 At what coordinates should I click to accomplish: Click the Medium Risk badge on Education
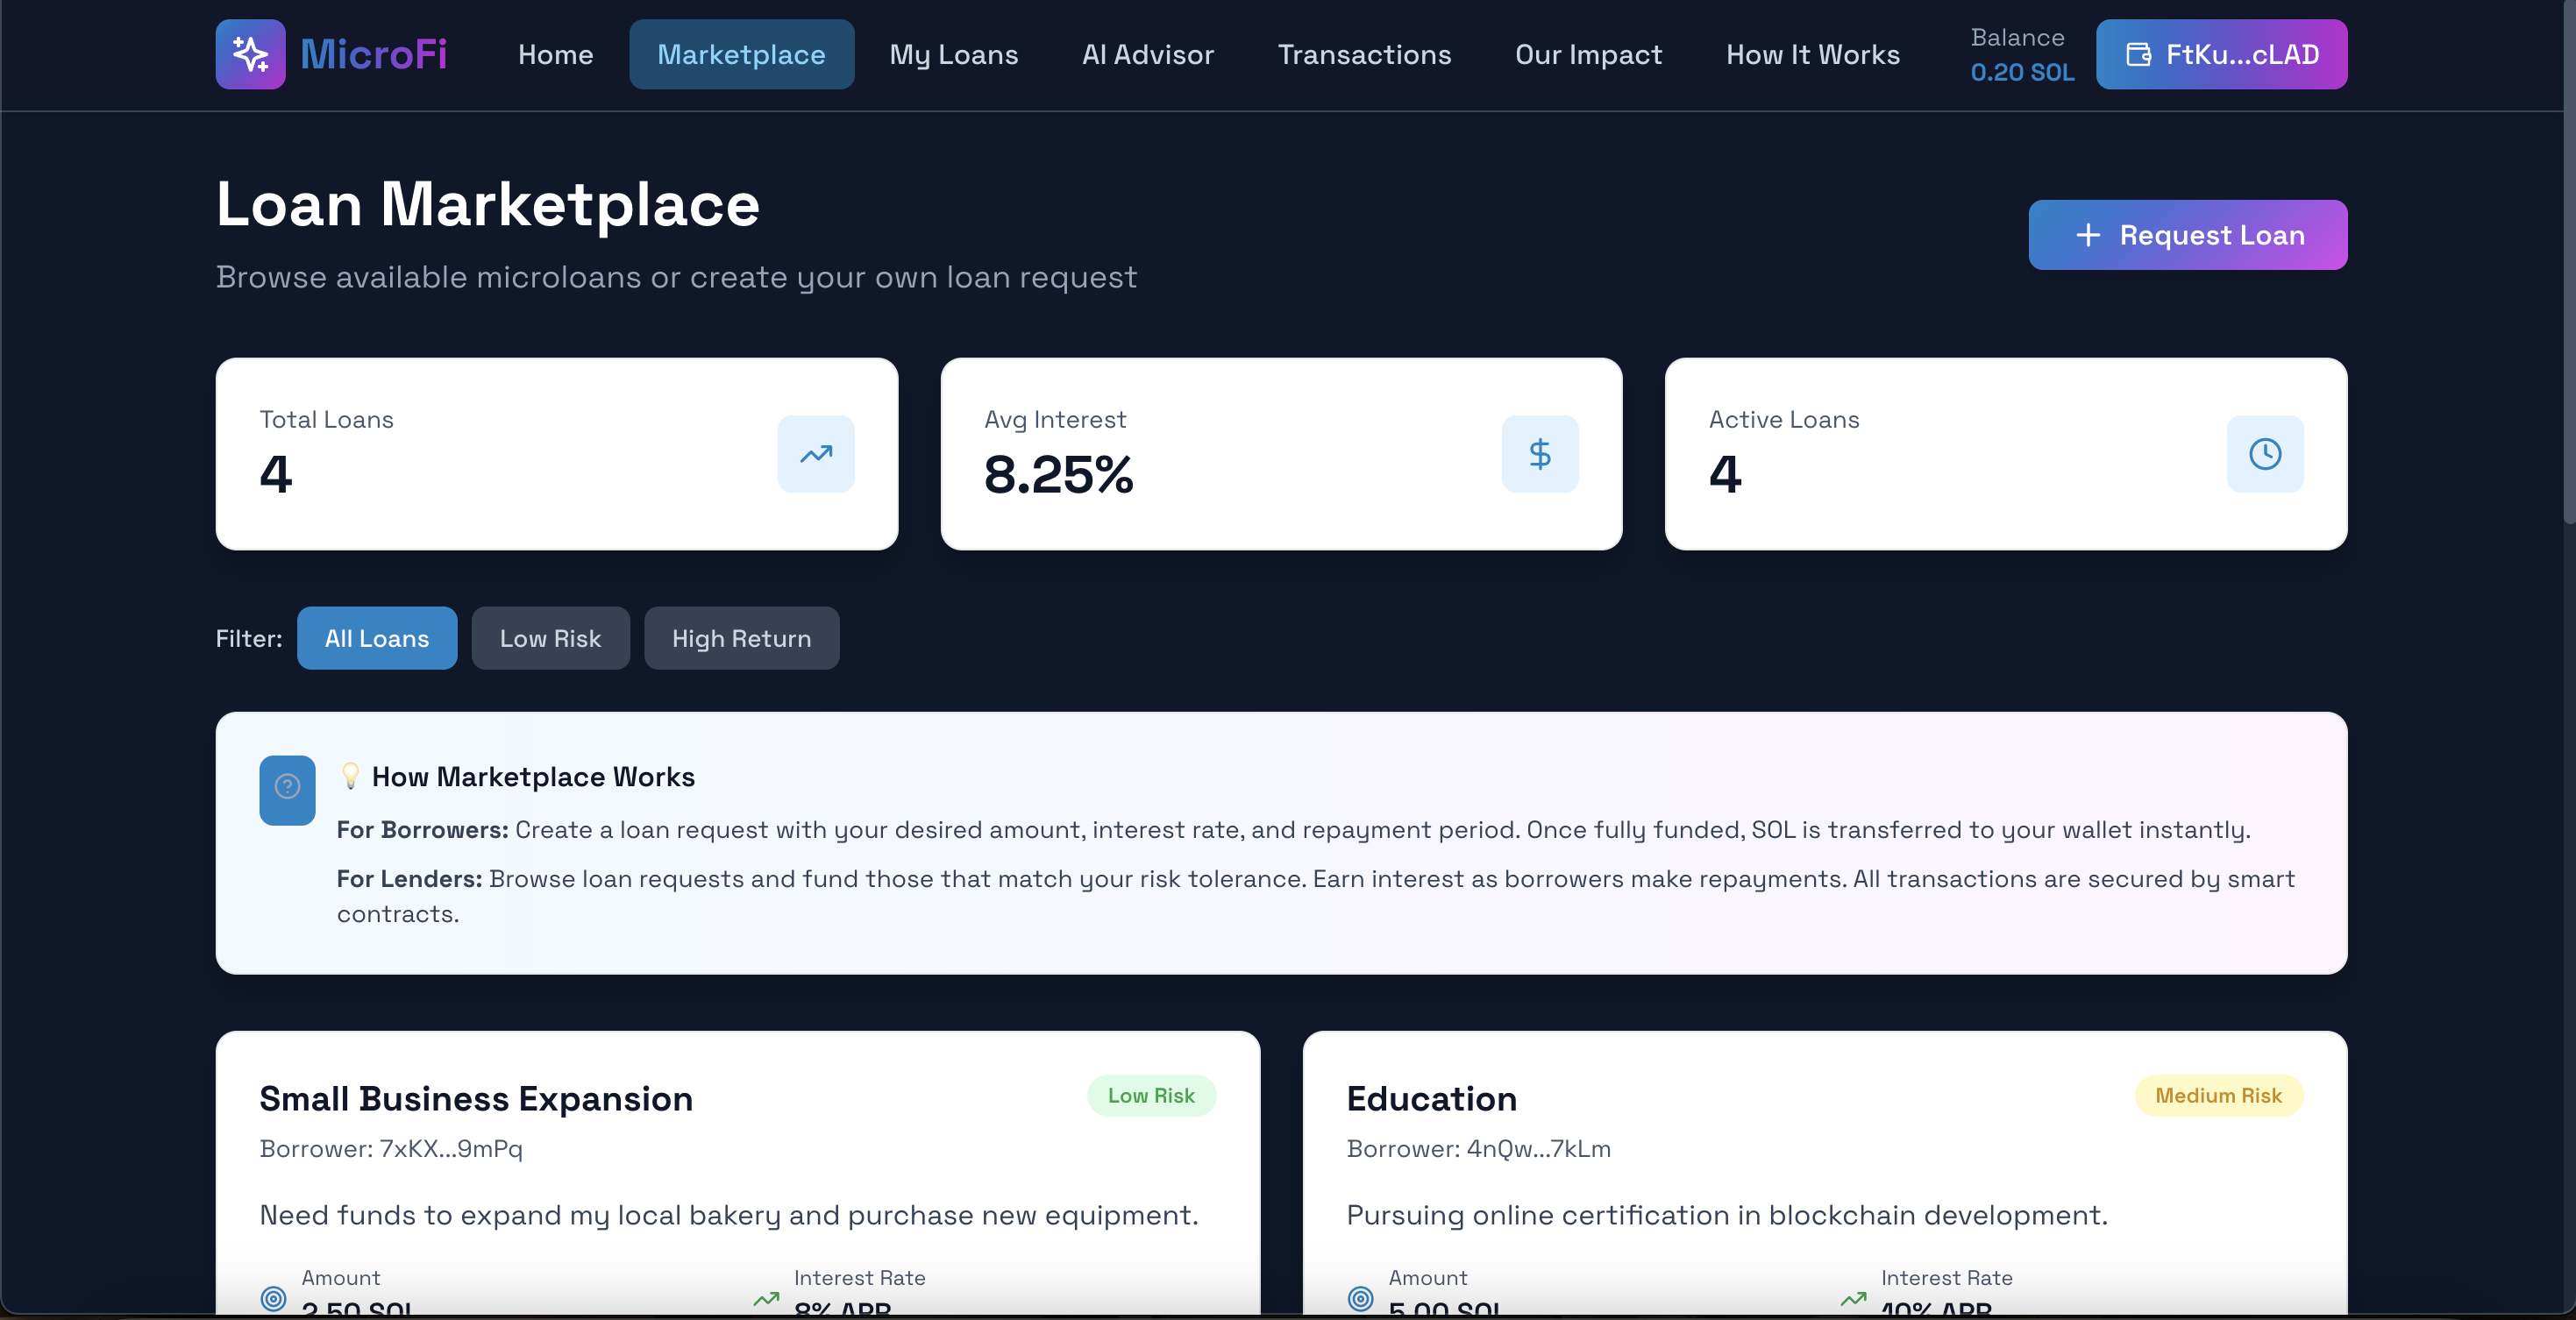2217,1096
